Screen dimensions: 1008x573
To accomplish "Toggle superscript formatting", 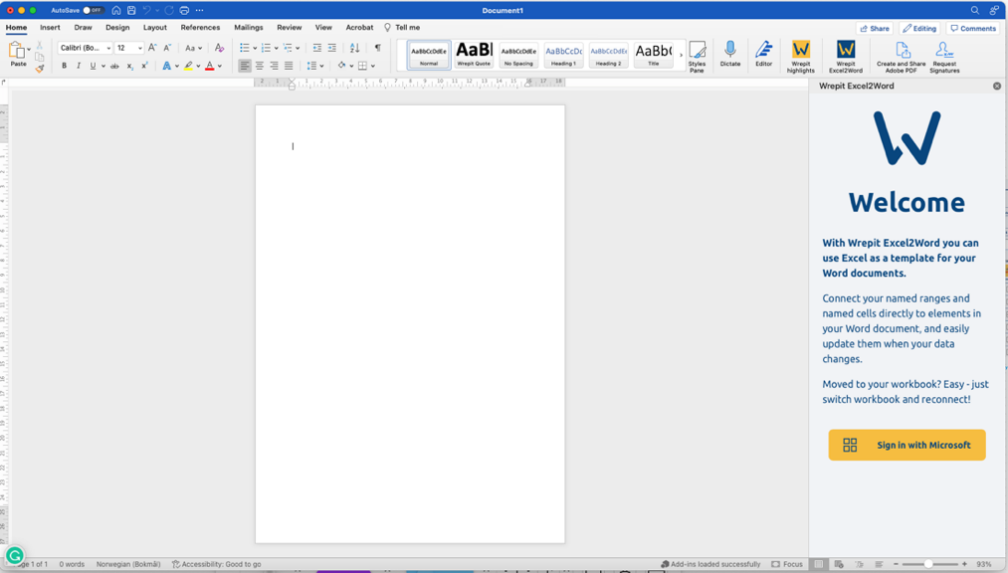I will click(145, 66).
